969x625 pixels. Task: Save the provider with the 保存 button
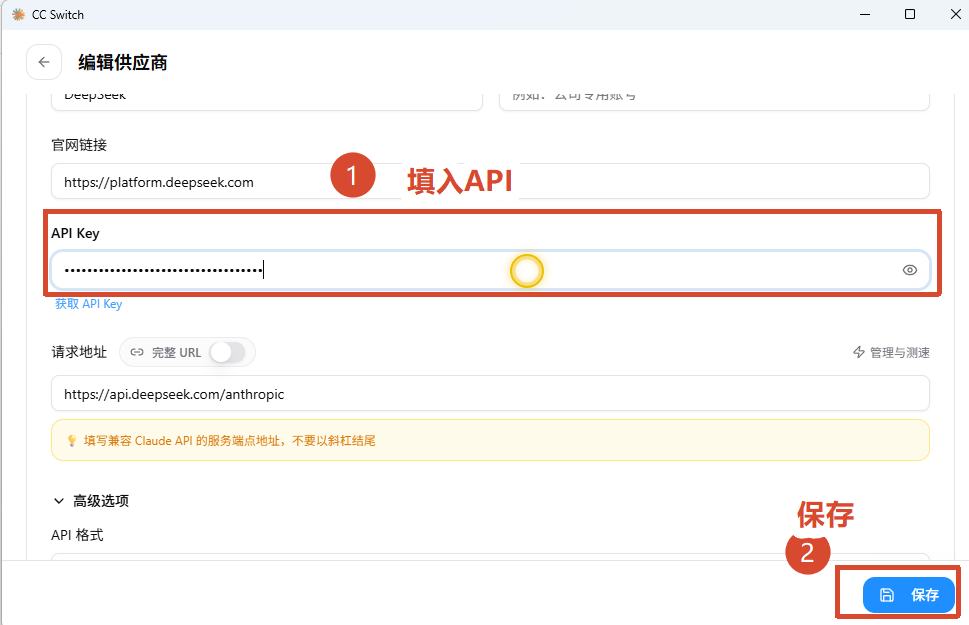tap(909, 595)
